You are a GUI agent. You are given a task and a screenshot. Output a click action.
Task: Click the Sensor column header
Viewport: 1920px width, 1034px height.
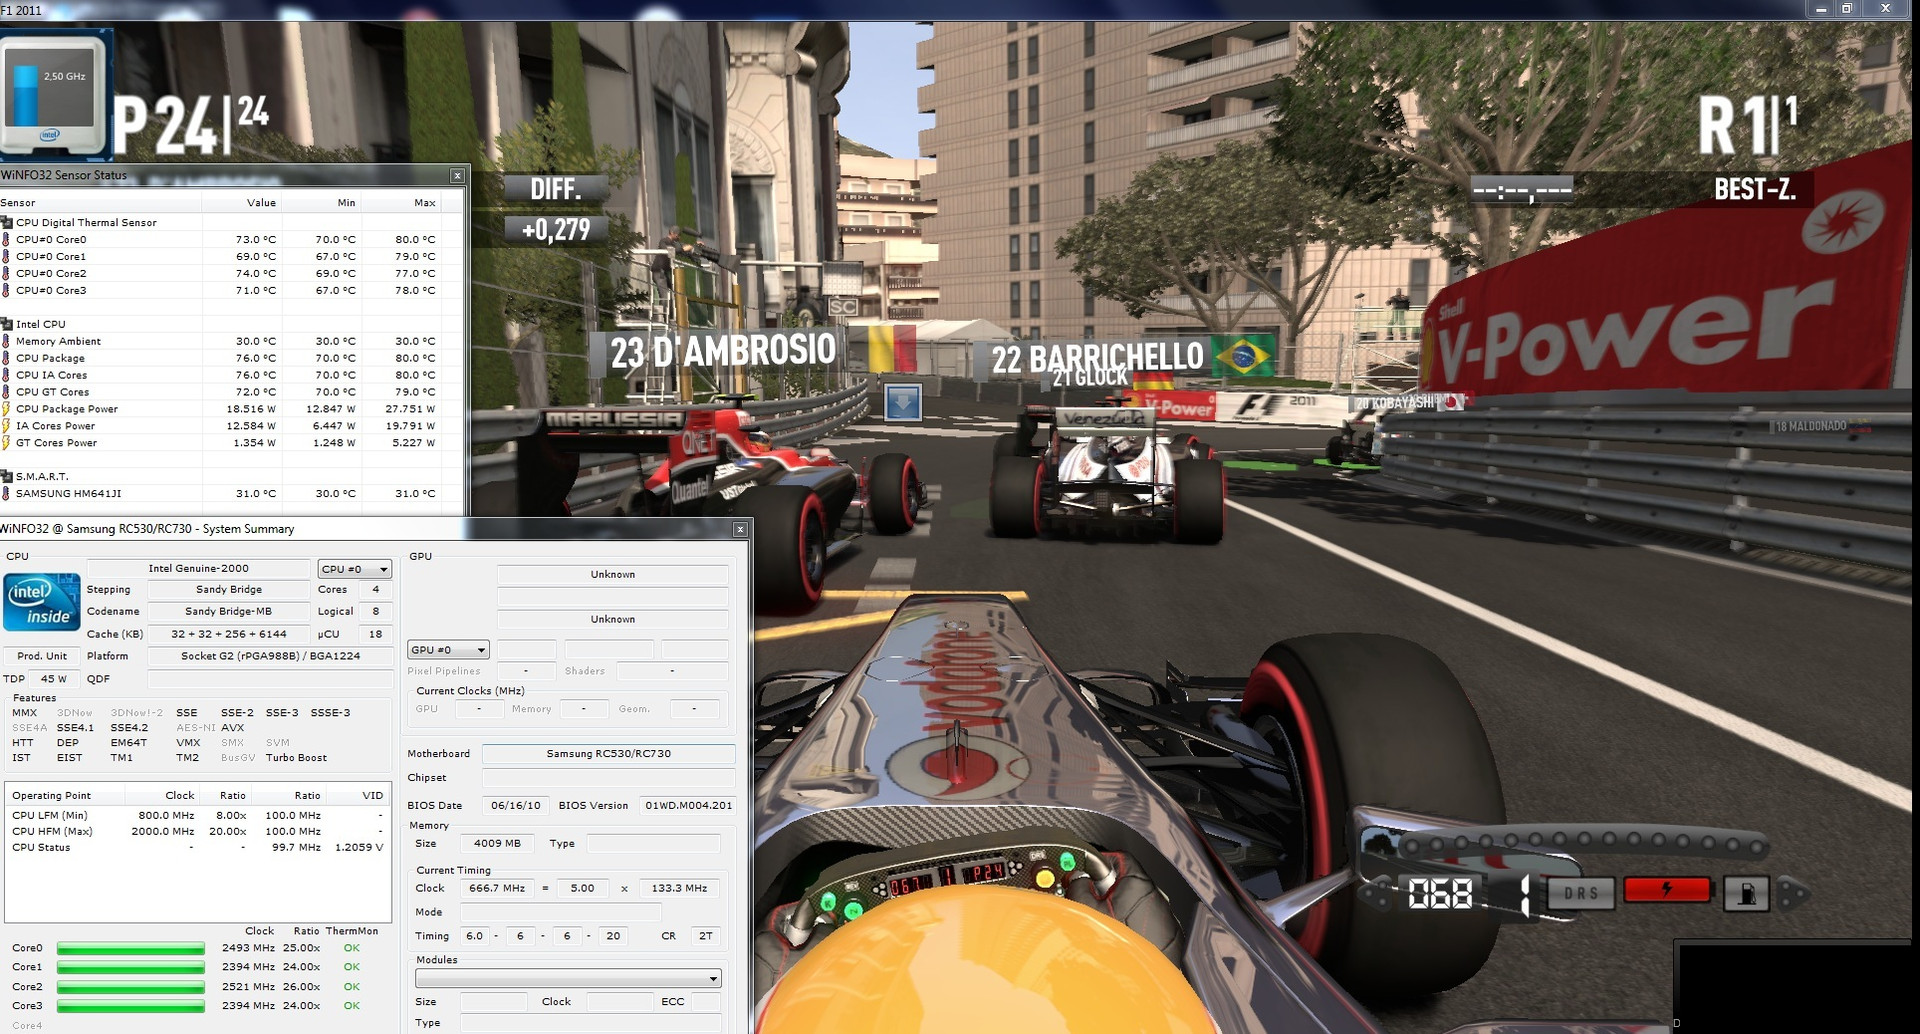click(100, 203)
